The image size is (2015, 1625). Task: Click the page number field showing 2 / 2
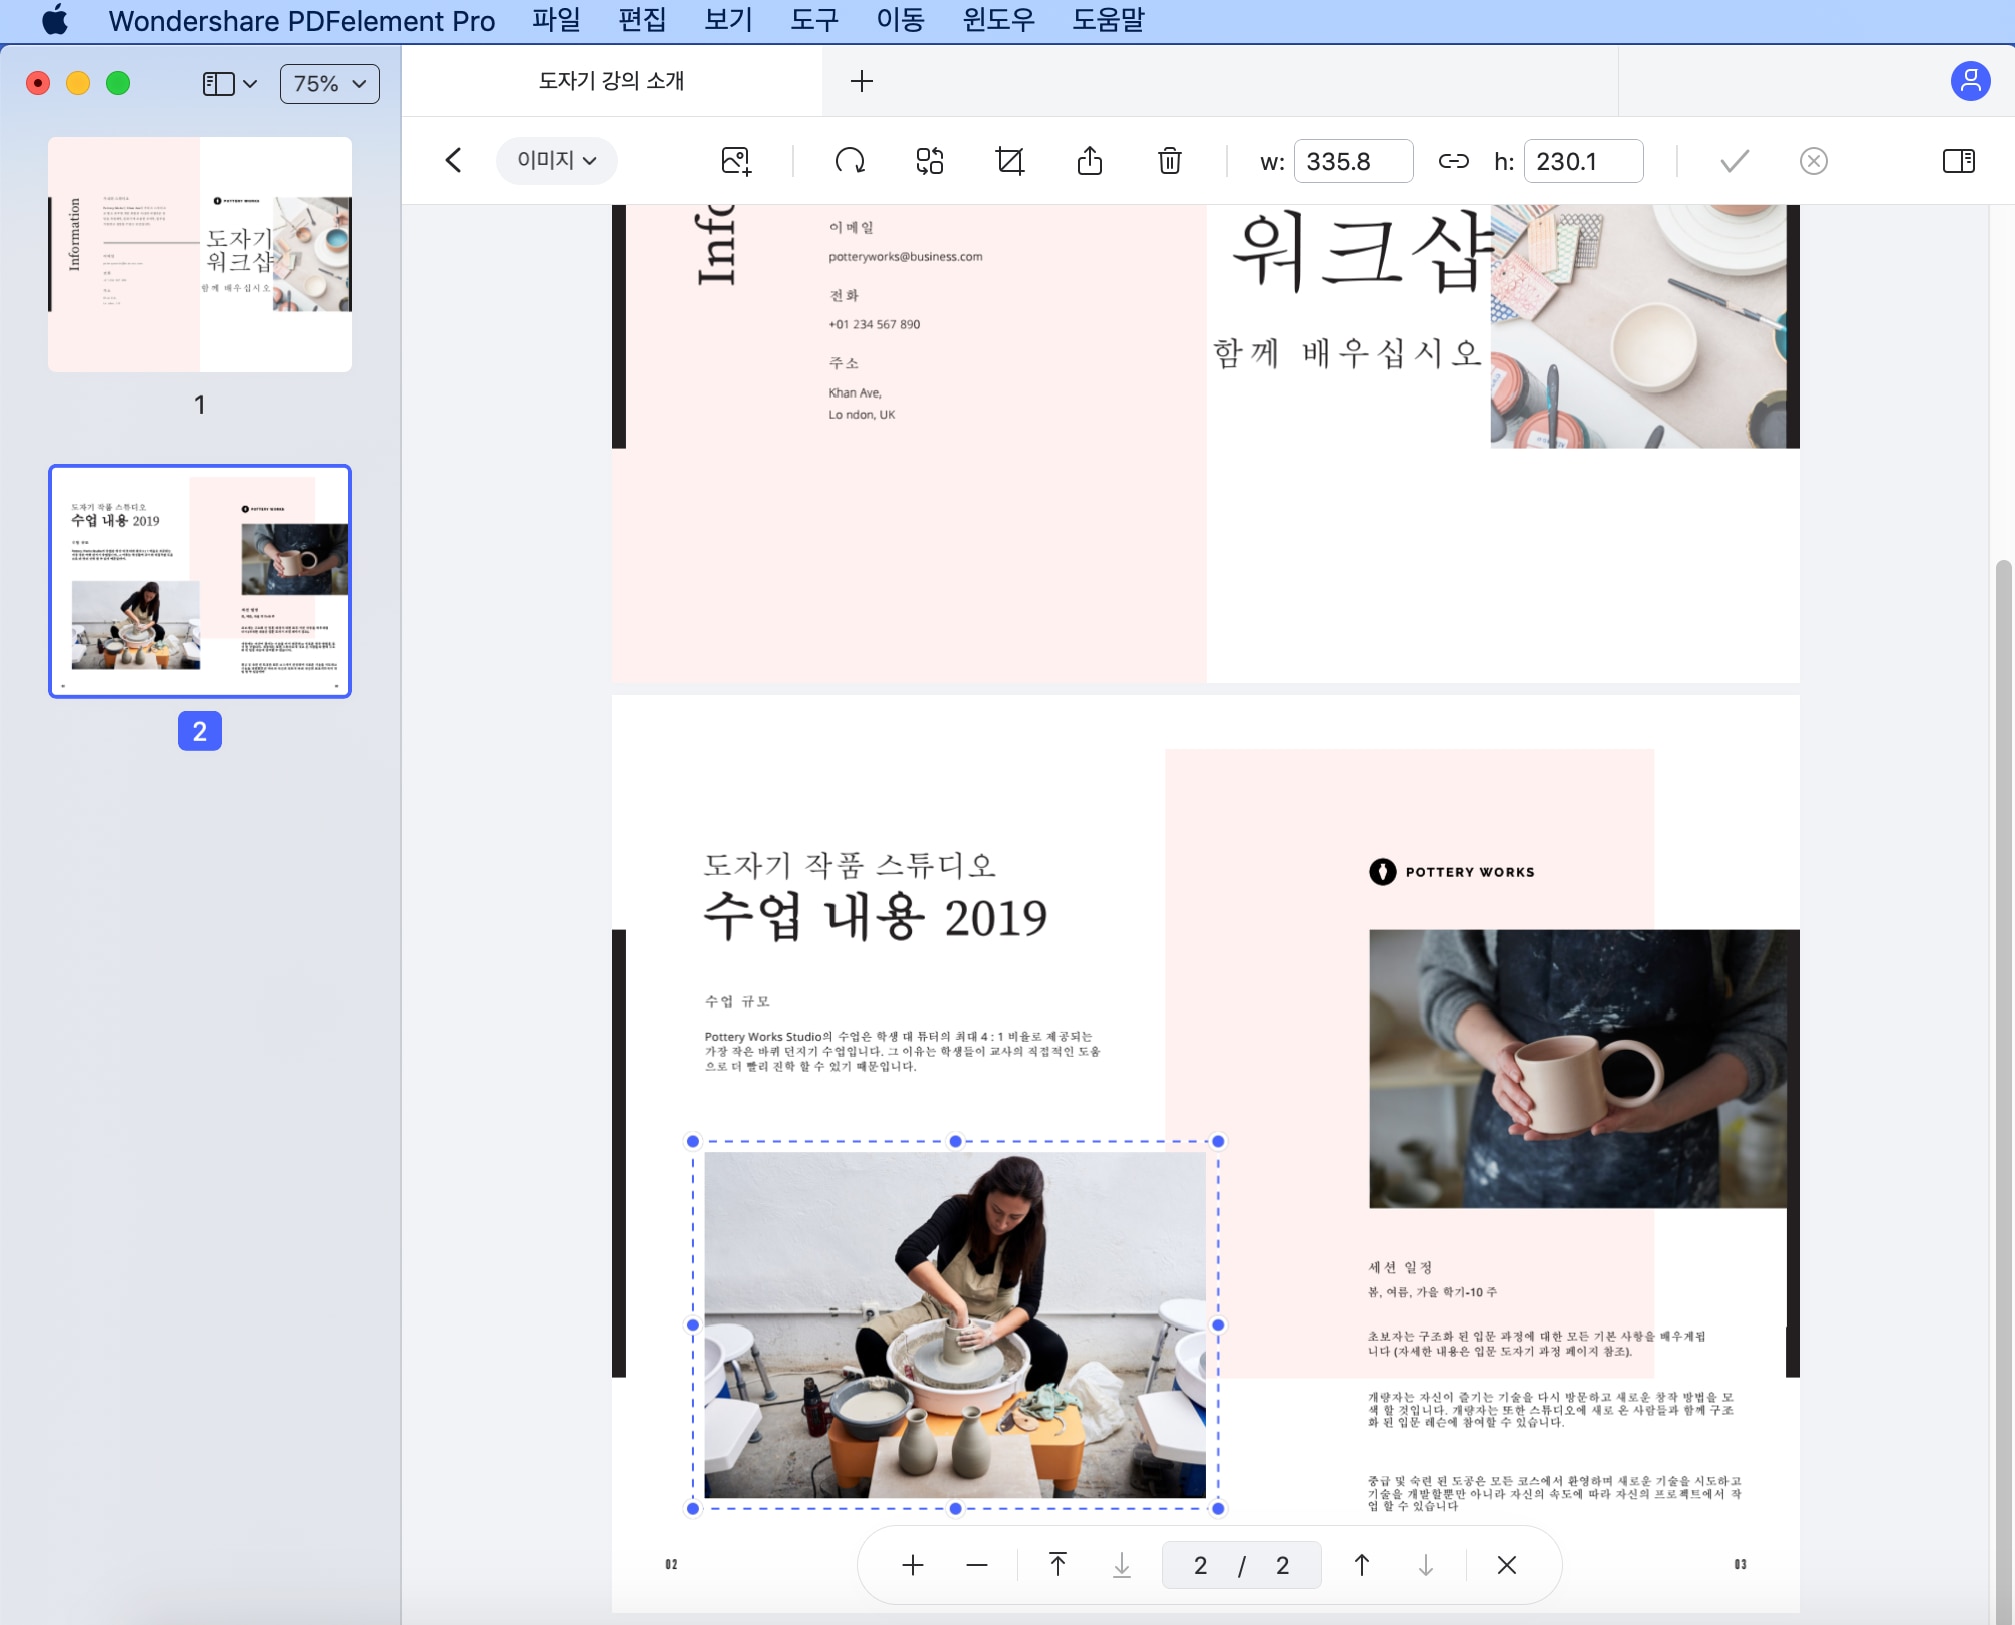point(1241,1565)
